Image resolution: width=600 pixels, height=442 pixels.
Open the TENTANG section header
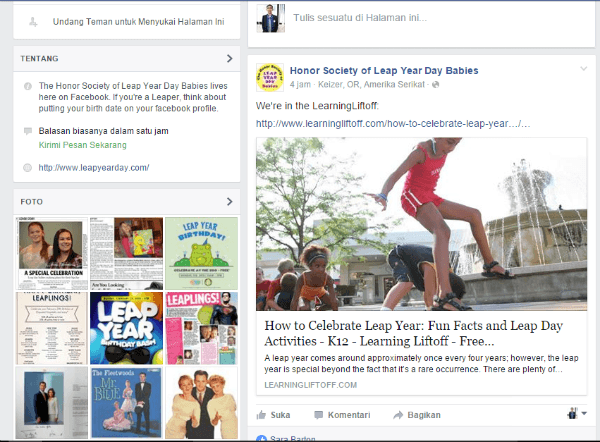click(x=127, y=59)
